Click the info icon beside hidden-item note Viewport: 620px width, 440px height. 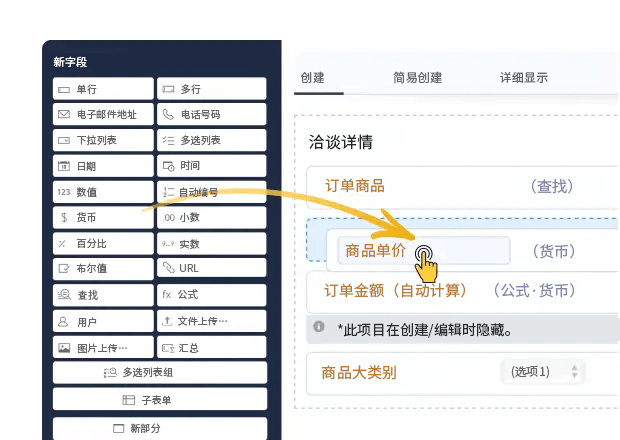319,327
